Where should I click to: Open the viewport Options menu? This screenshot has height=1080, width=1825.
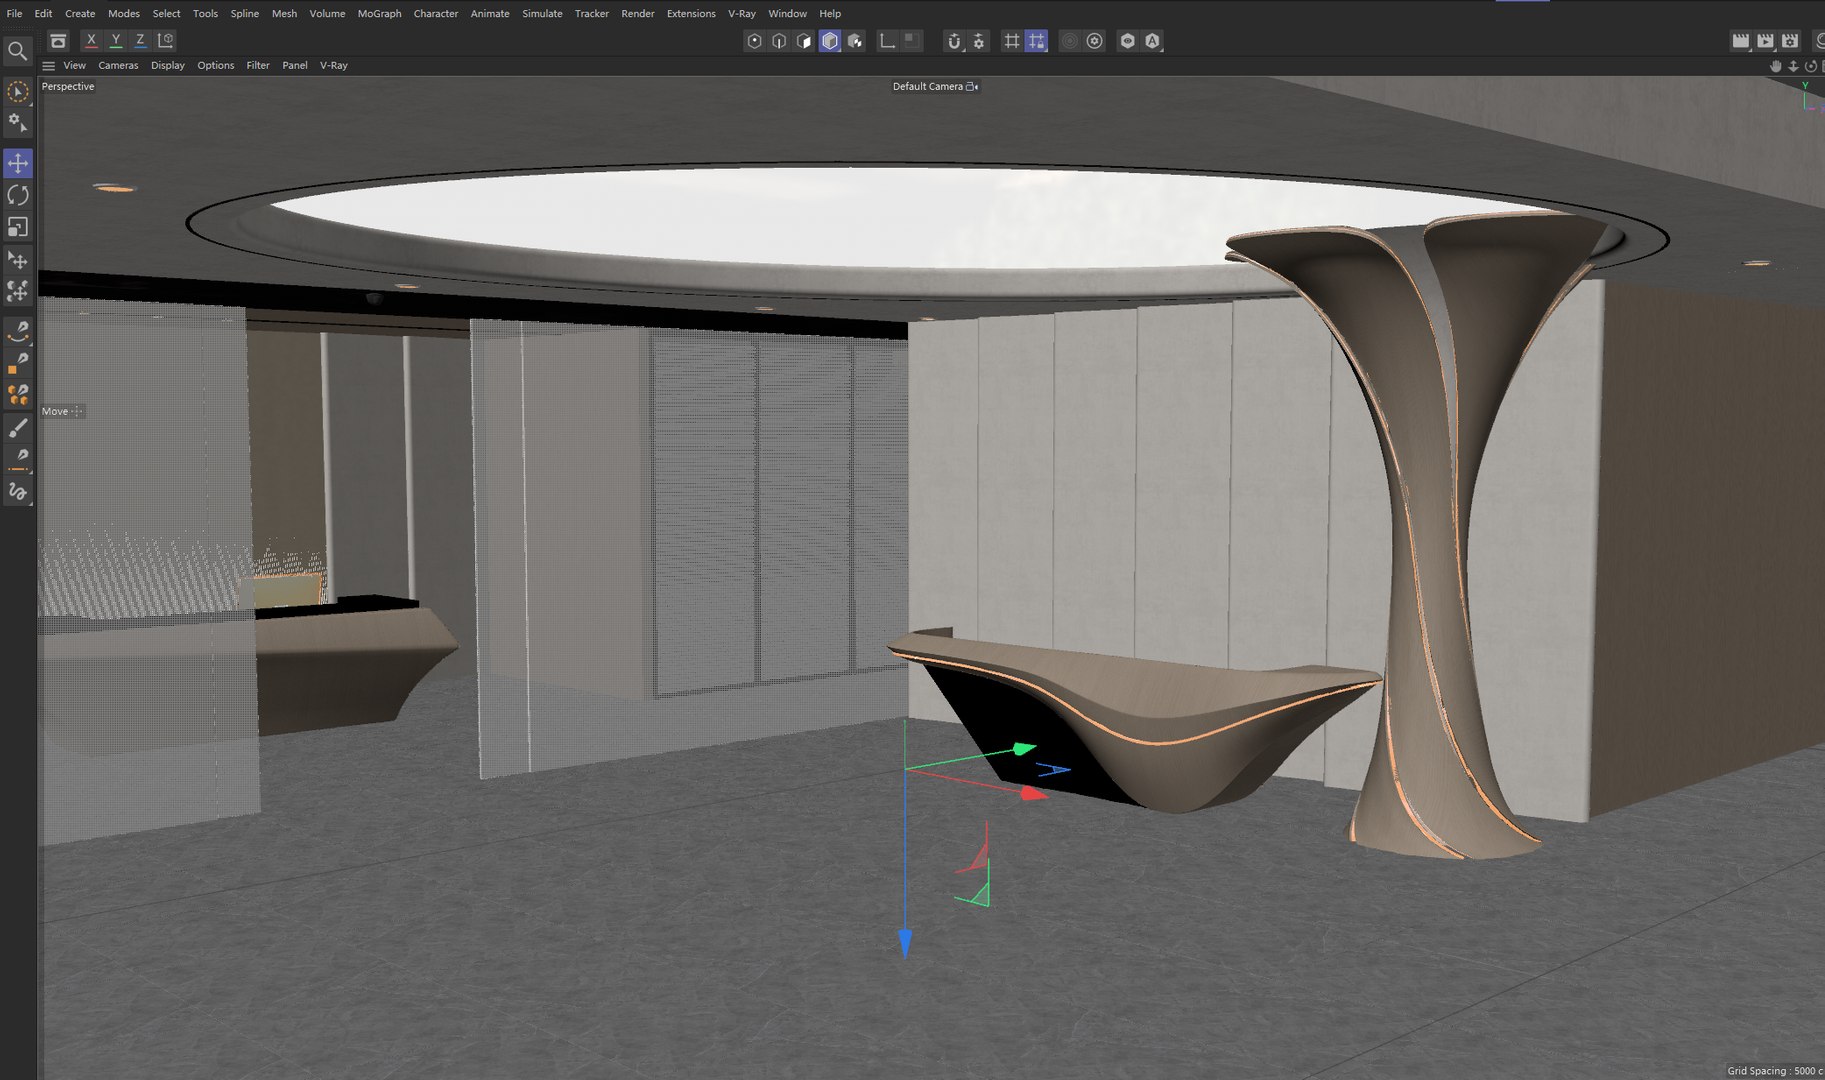click(216, 65)
